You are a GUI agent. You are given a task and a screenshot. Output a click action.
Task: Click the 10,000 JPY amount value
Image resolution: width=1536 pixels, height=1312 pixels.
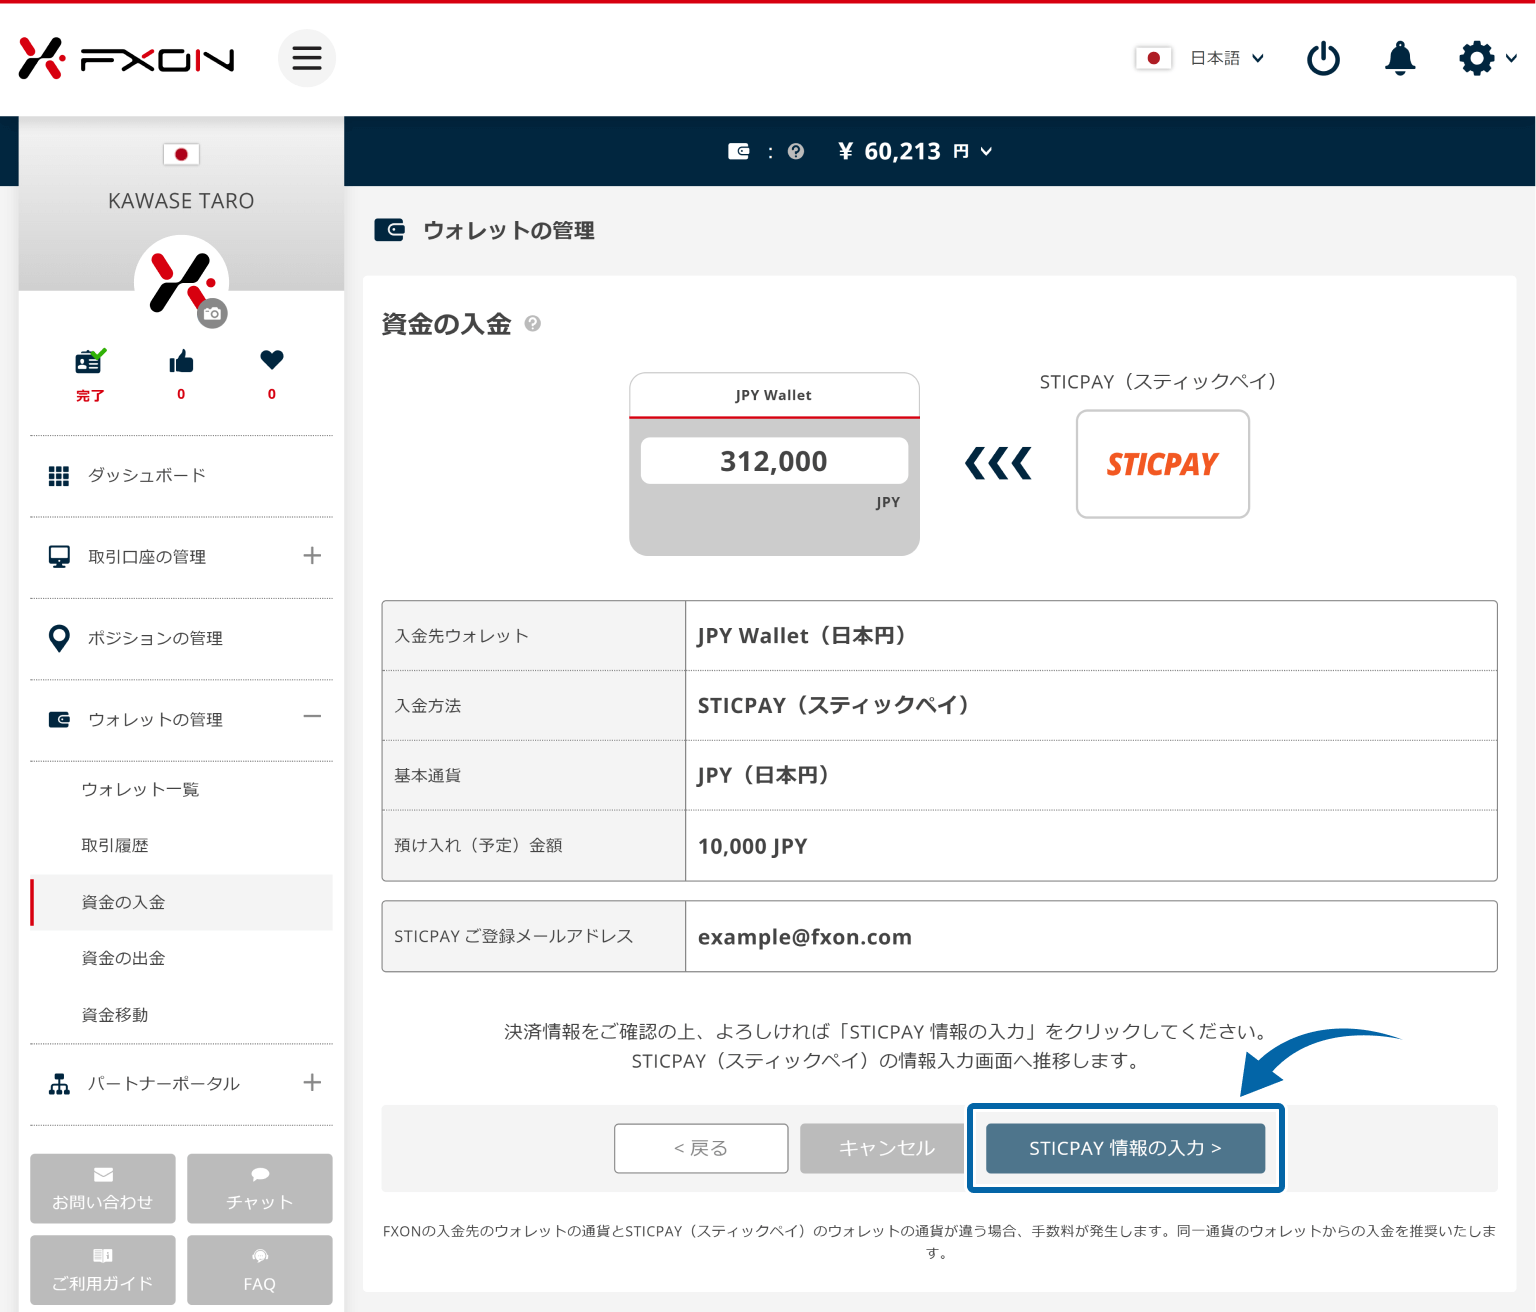(x=753, y=846)
